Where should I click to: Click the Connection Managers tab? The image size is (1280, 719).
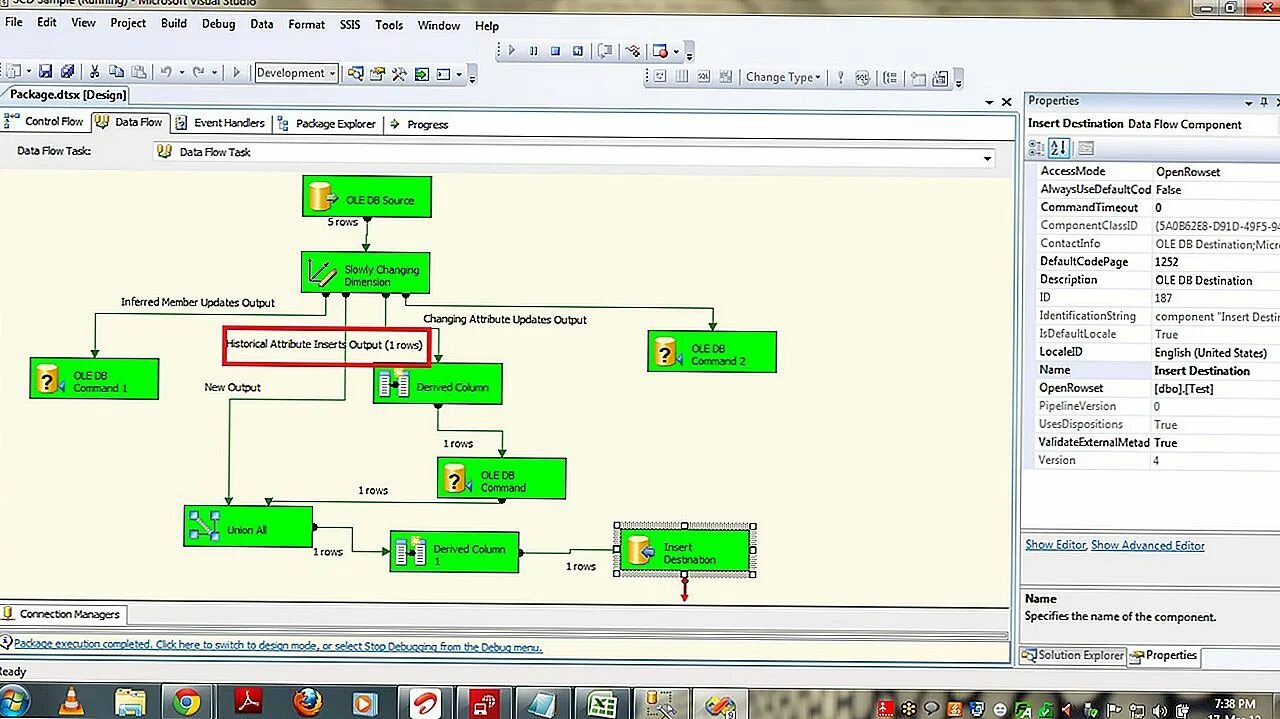tap(62, 614)
